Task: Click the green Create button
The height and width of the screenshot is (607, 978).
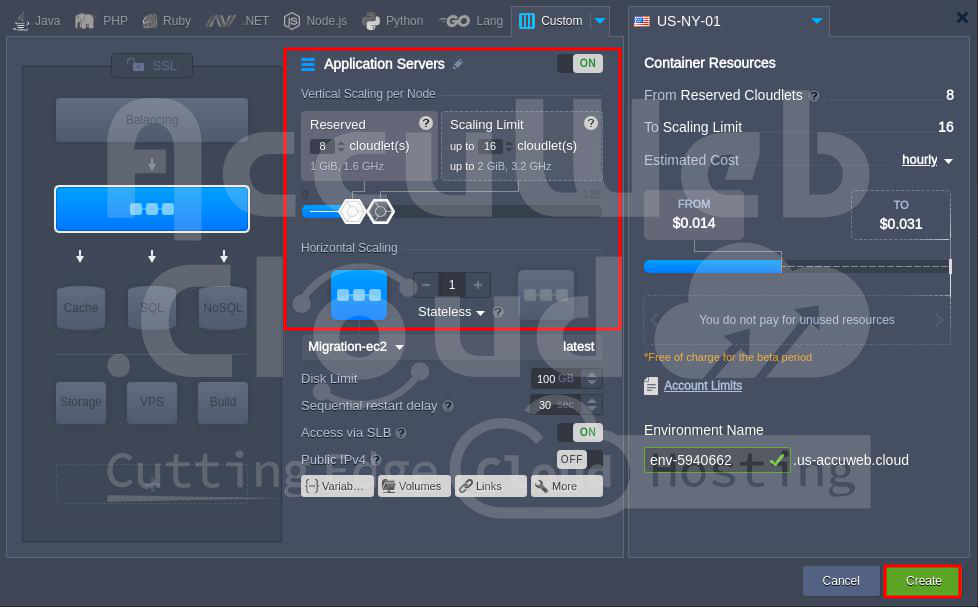Action: [x=923, y=580]
